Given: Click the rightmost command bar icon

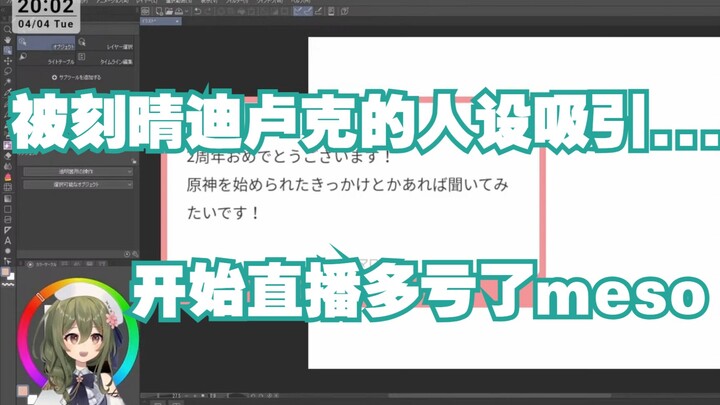Looking at the screenshot, I should 344,11.
